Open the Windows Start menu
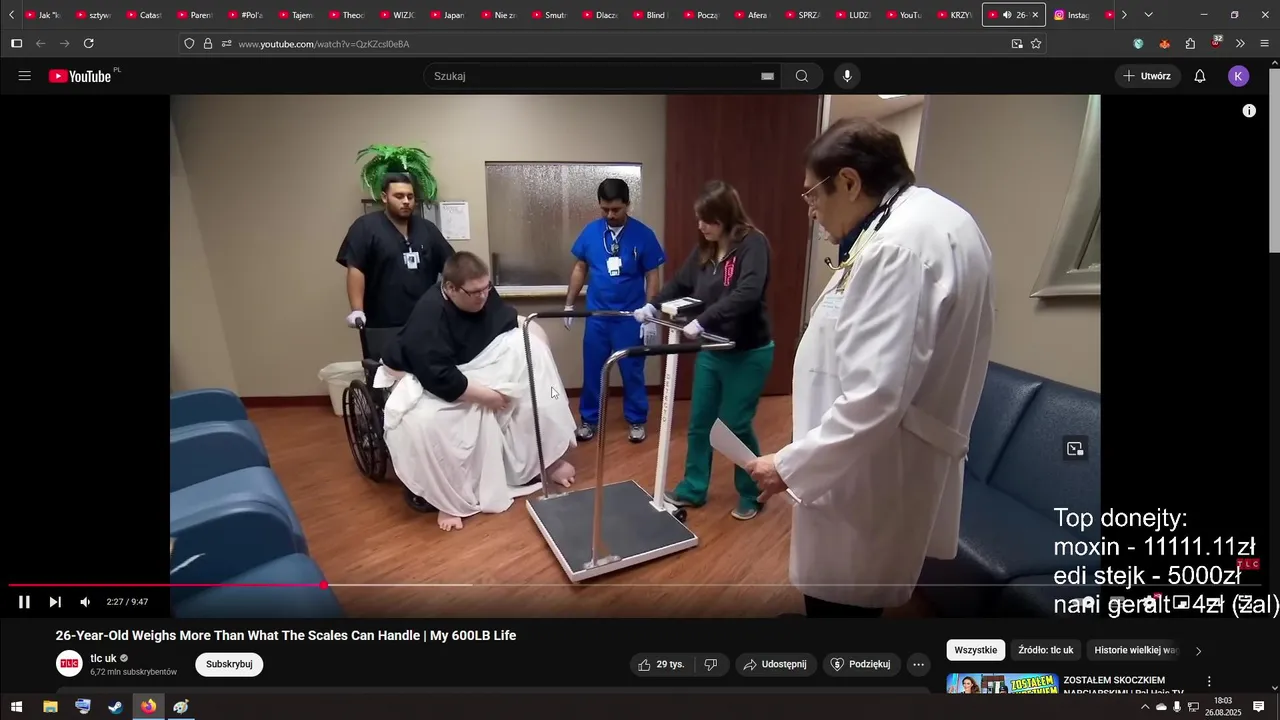The image size is (1280, 720). [x=16, y=707]
